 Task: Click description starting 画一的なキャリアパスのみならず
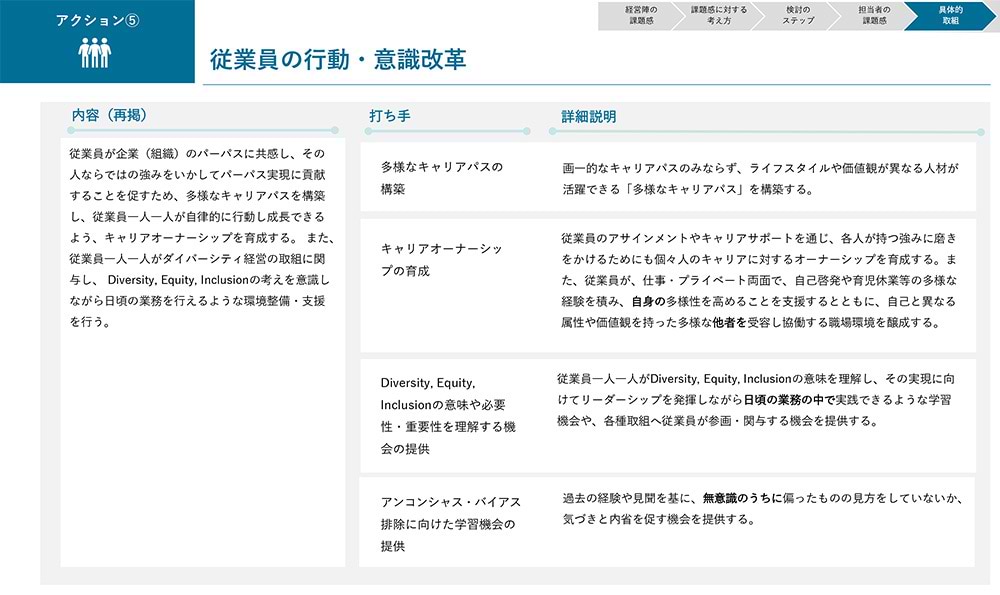tap(760, 179)
